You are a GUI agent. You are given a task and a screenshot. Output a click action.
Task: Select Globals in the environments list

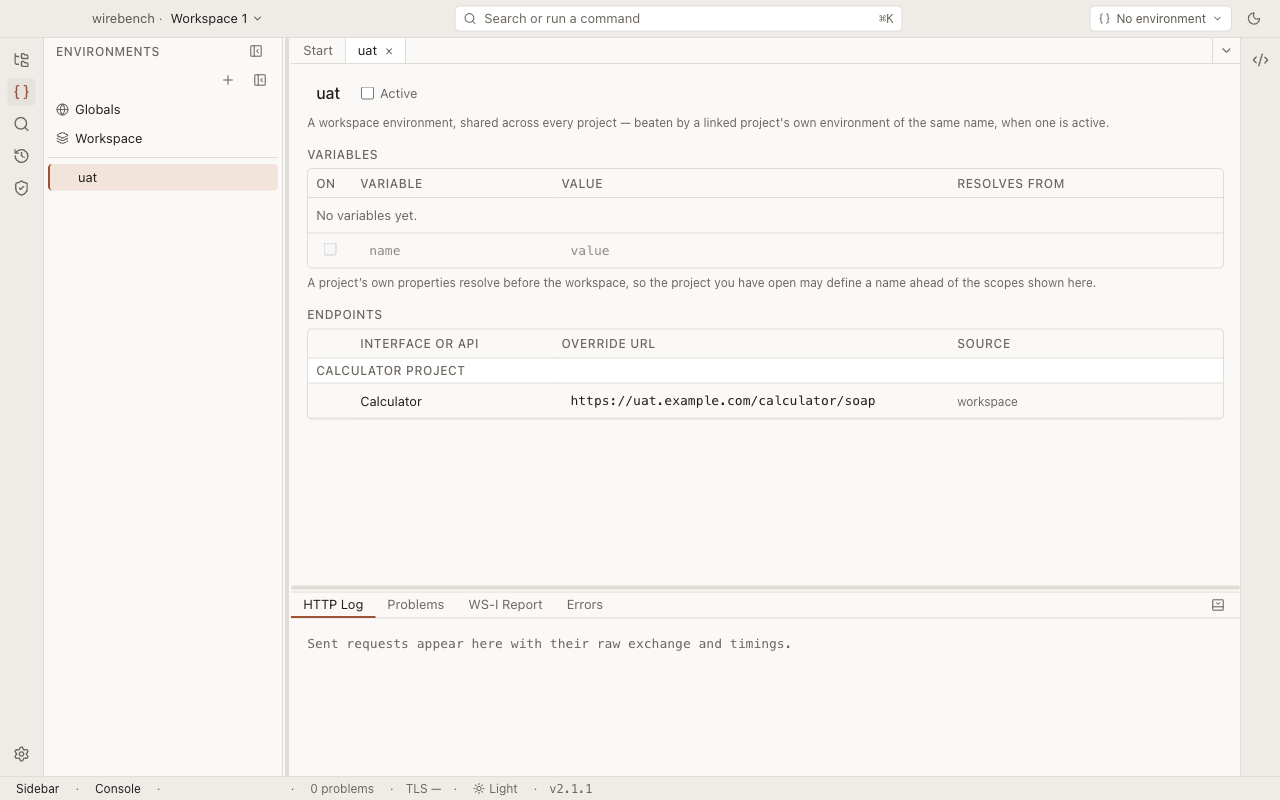(x=163, y=109)
